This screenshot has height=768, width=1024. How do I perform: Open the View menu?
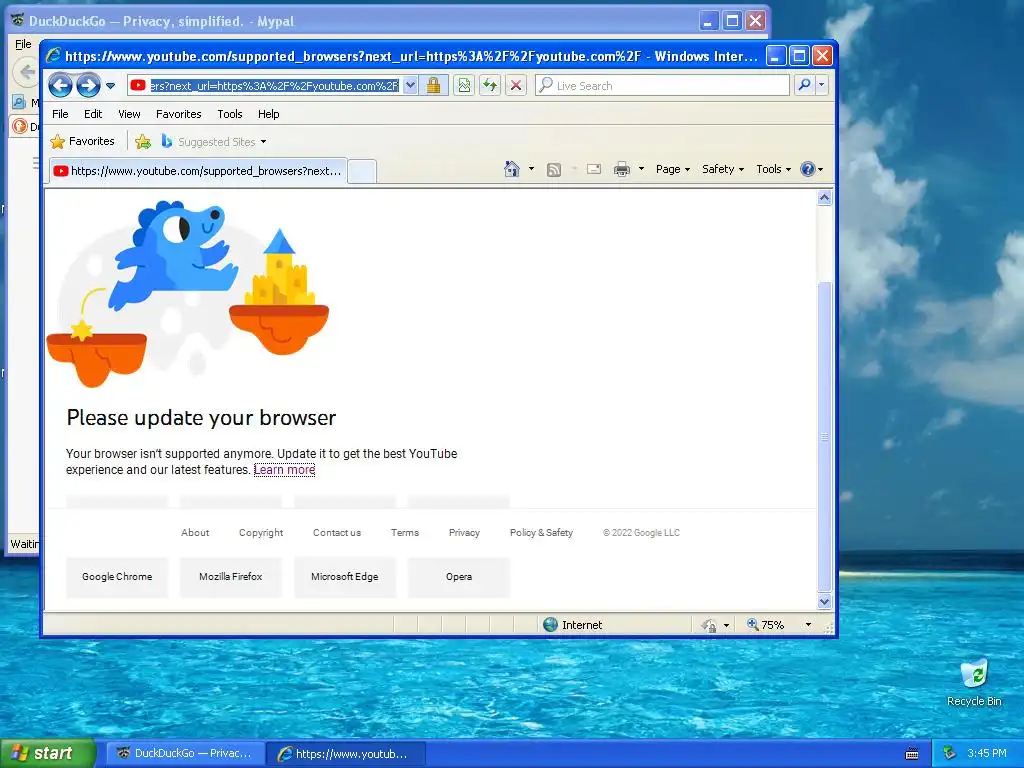pos(129,114)
